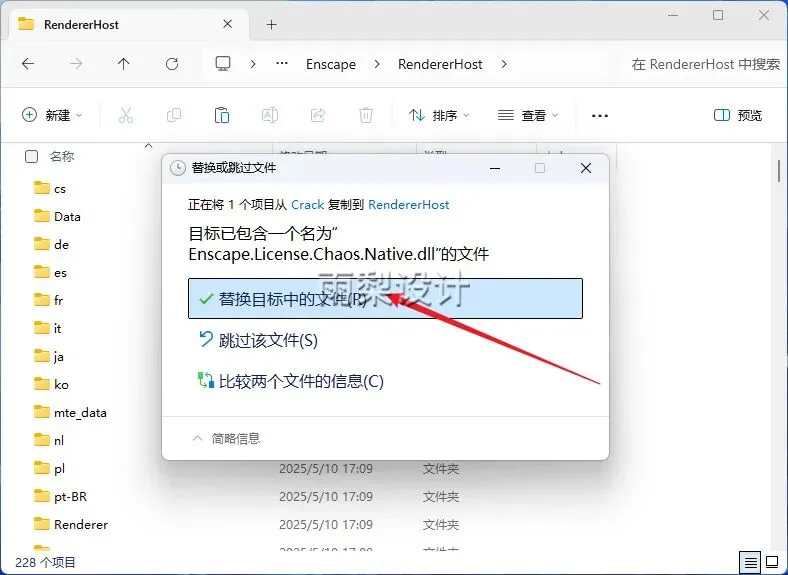Click the RendererHost destination link in dialog
The image size is (788, 575).
(x=409, y=205)
